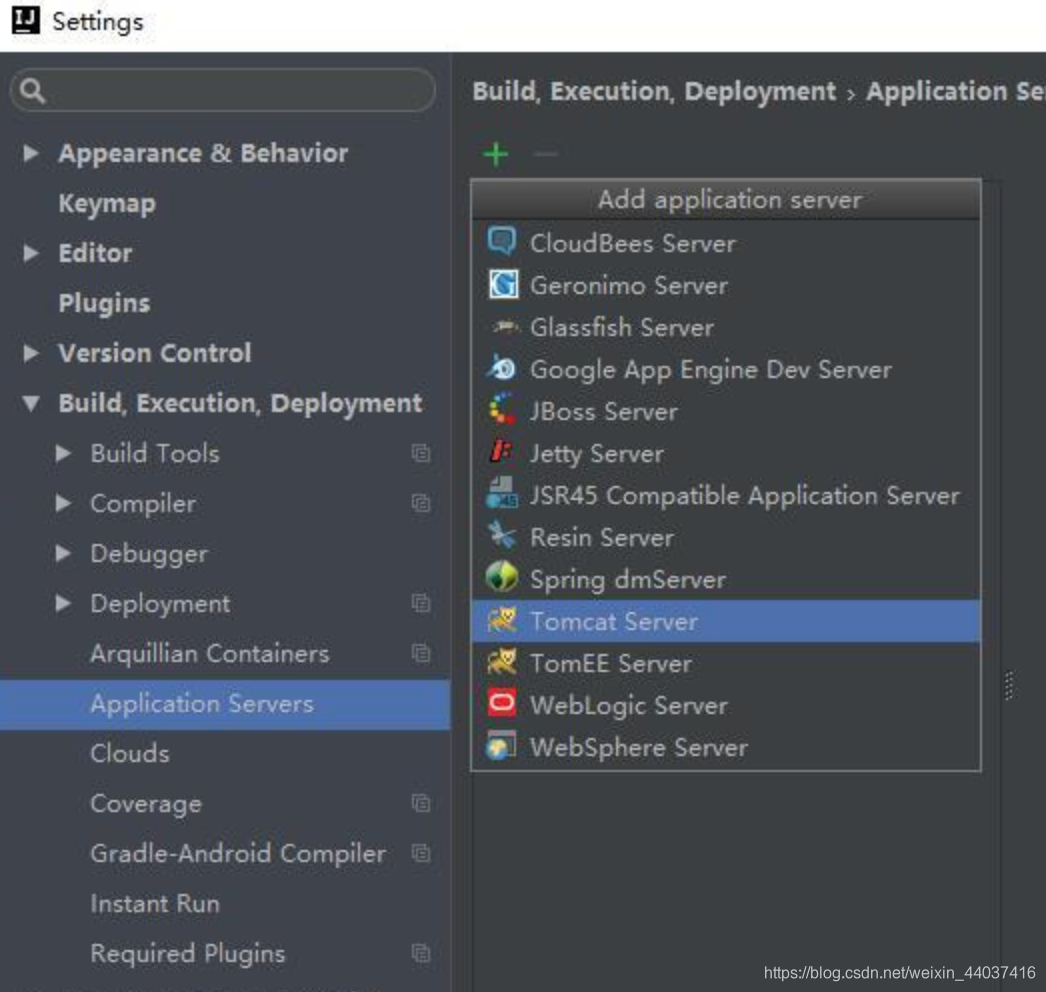Click the dotted splitter handle on right
1046x992 pixels.
(1009, 685)
